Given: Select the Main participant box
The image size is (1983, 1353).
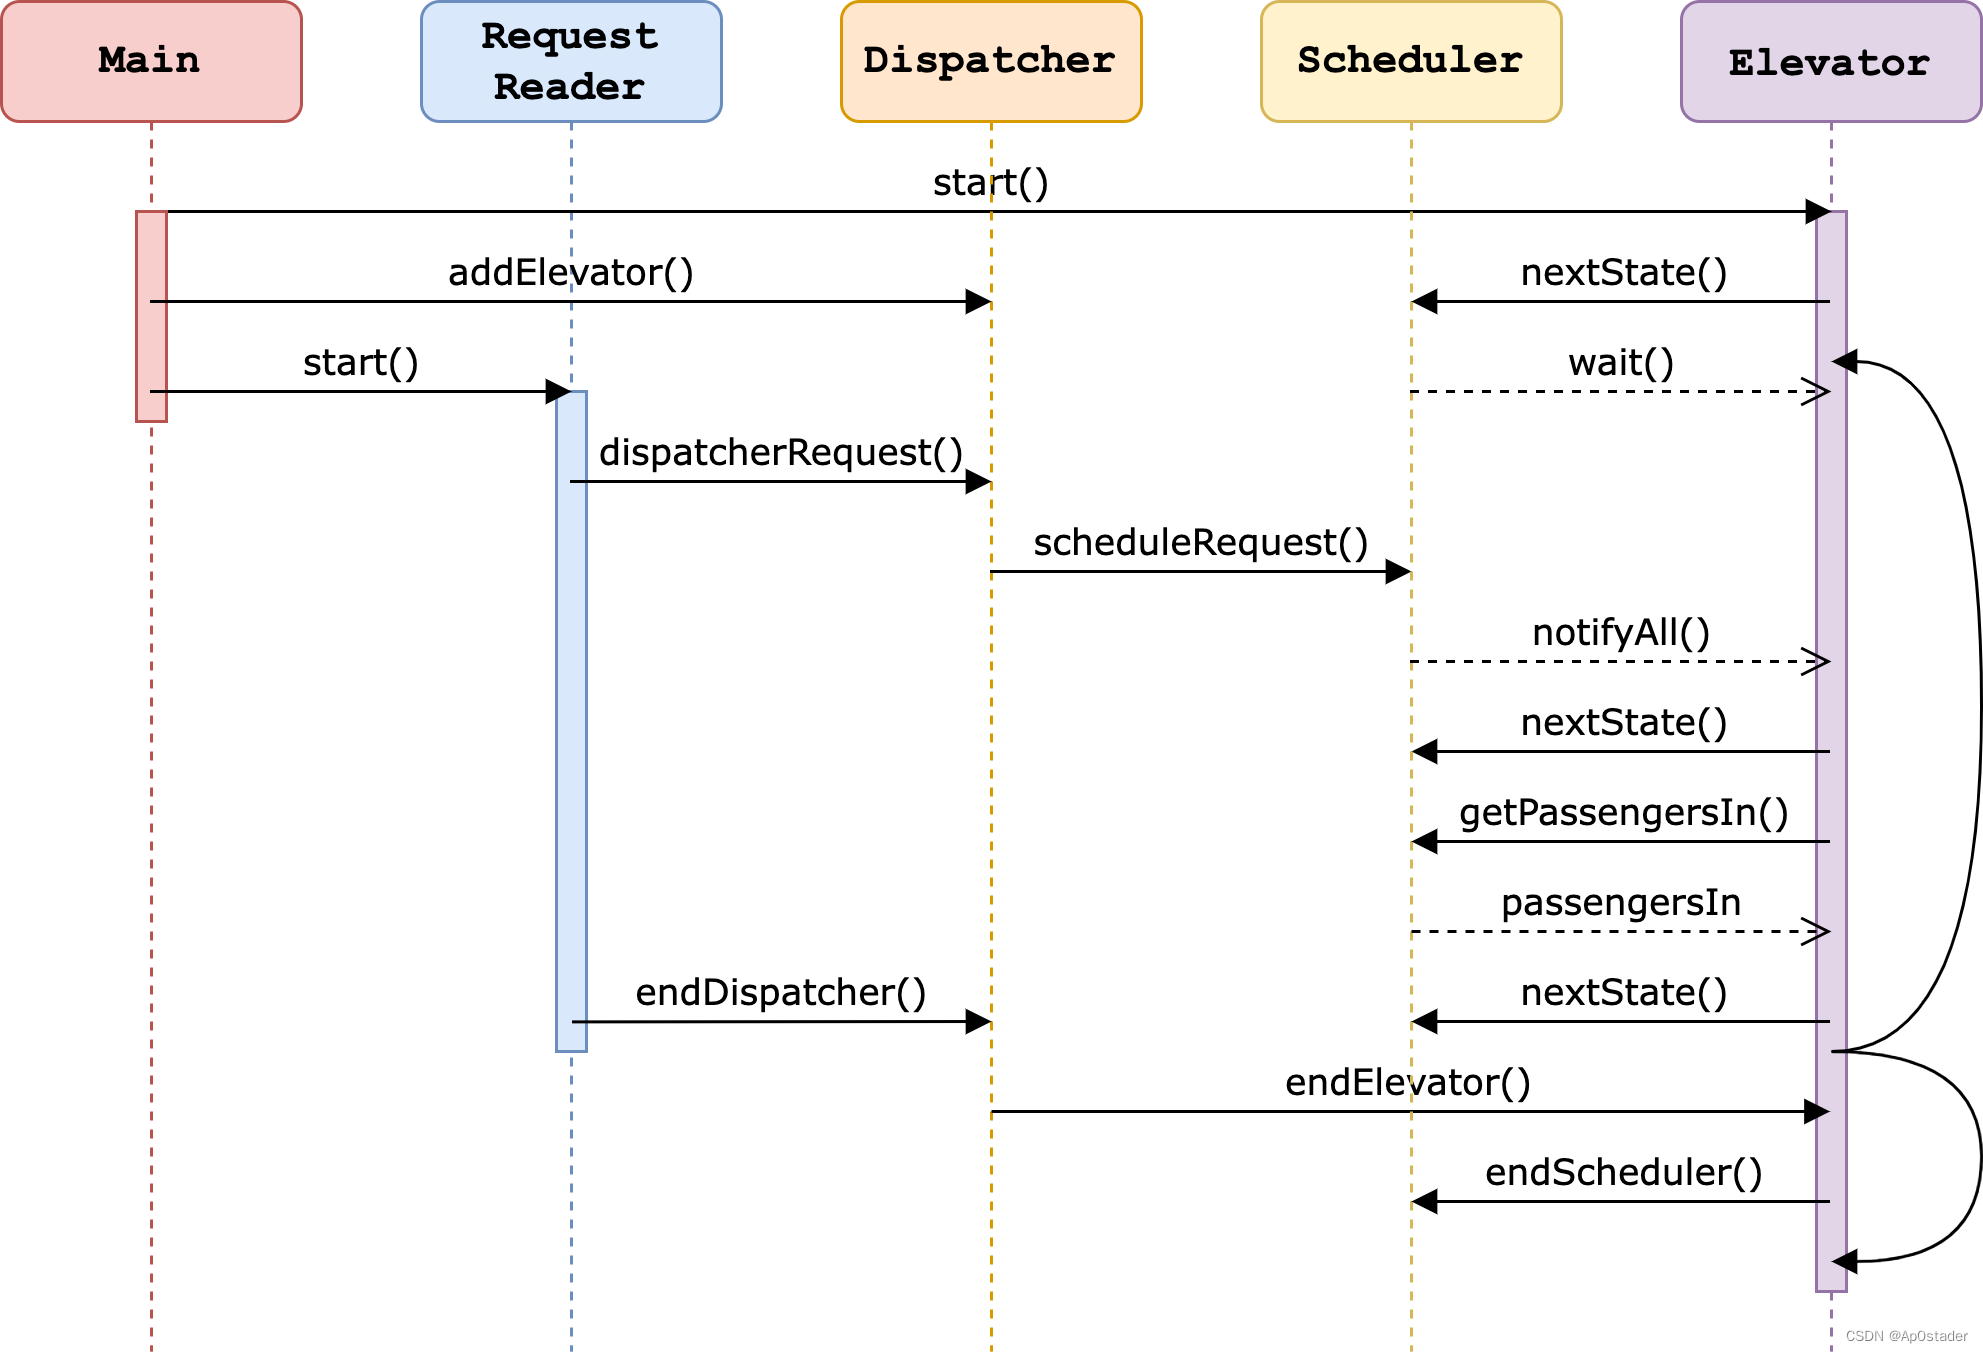Looking at the screenshot, I should pos(151,61).
